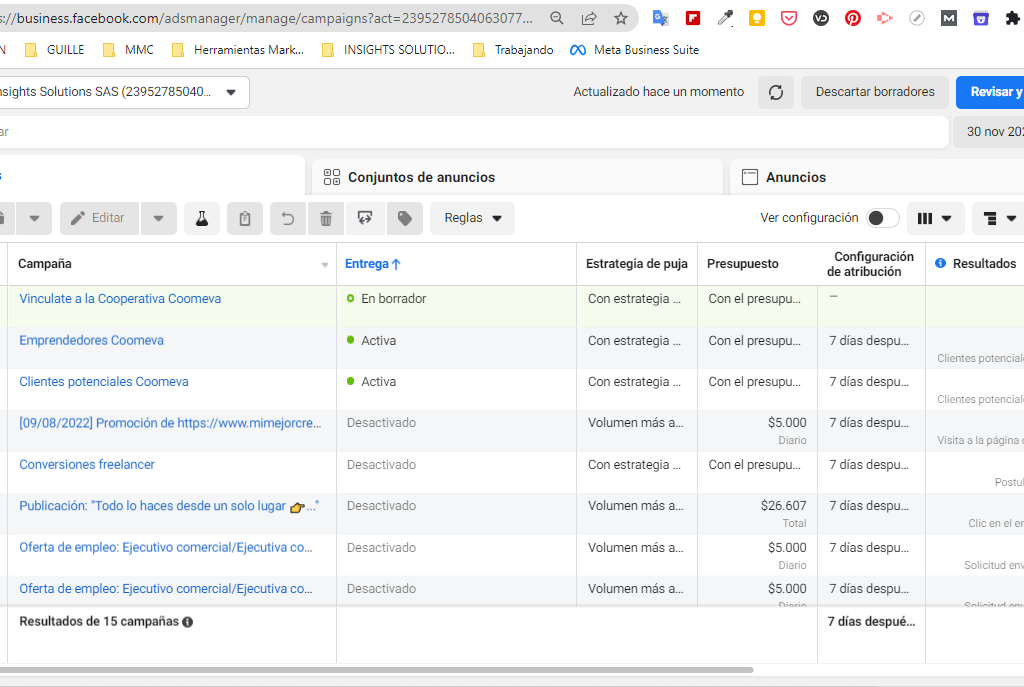The width and height of the screenshot is (1024, 687).
Task: Focus the campaign search filter field
Action: tap(474, 132)
